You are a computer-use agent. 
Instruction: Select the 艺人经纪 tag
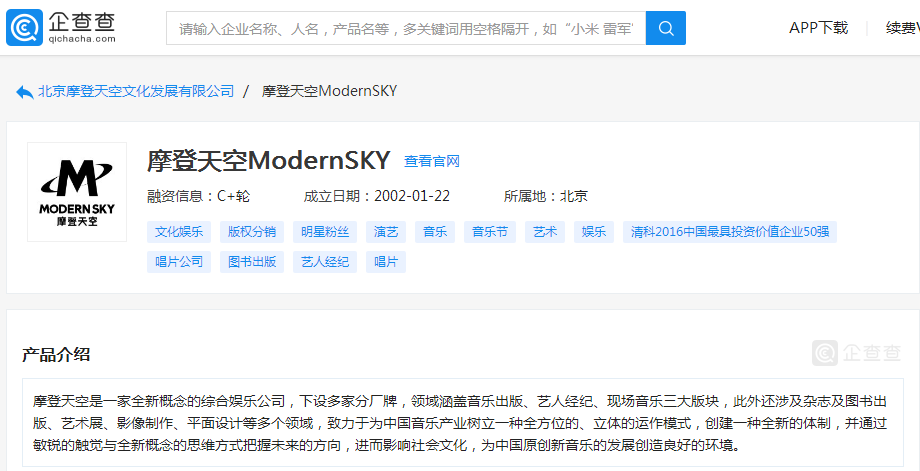click(x=325, y=262)
